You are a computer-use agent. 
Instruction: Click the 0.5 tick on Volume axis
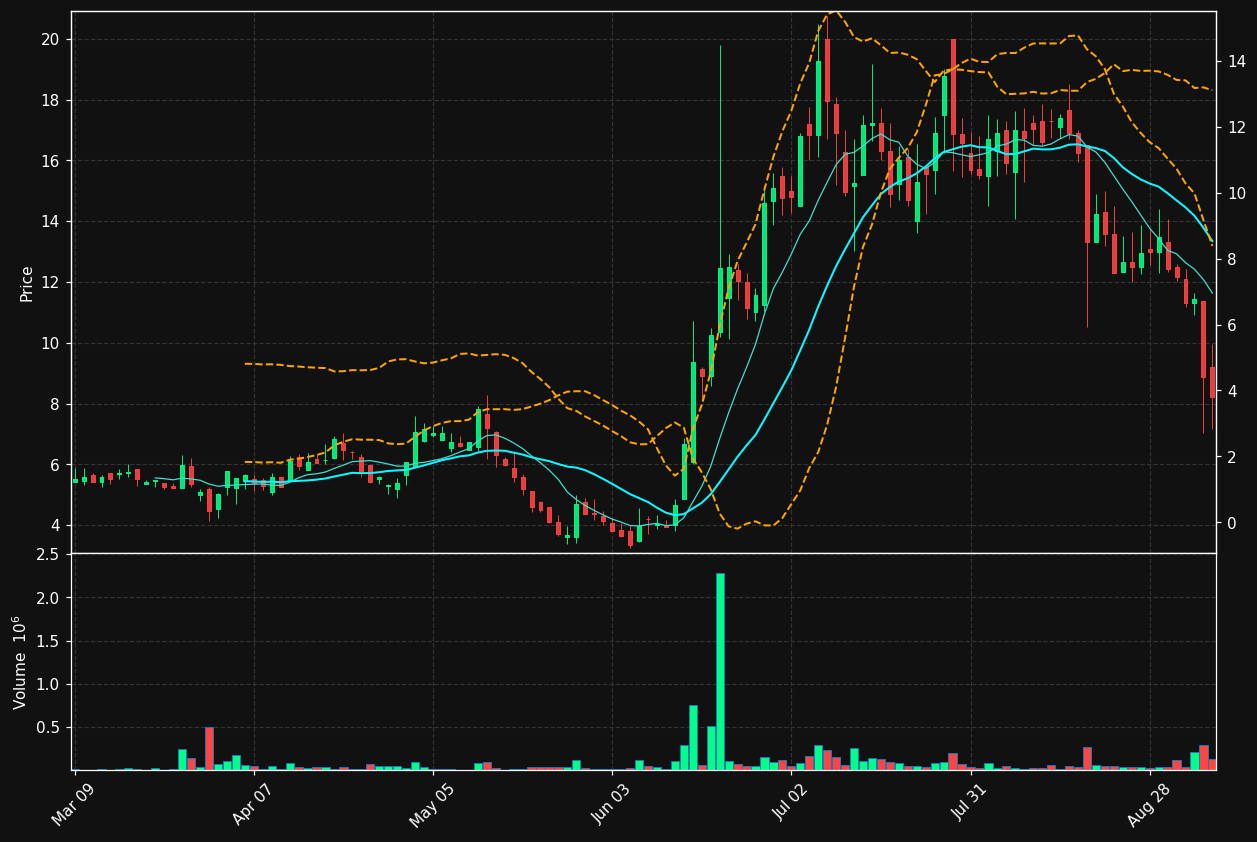coord(48,727)
